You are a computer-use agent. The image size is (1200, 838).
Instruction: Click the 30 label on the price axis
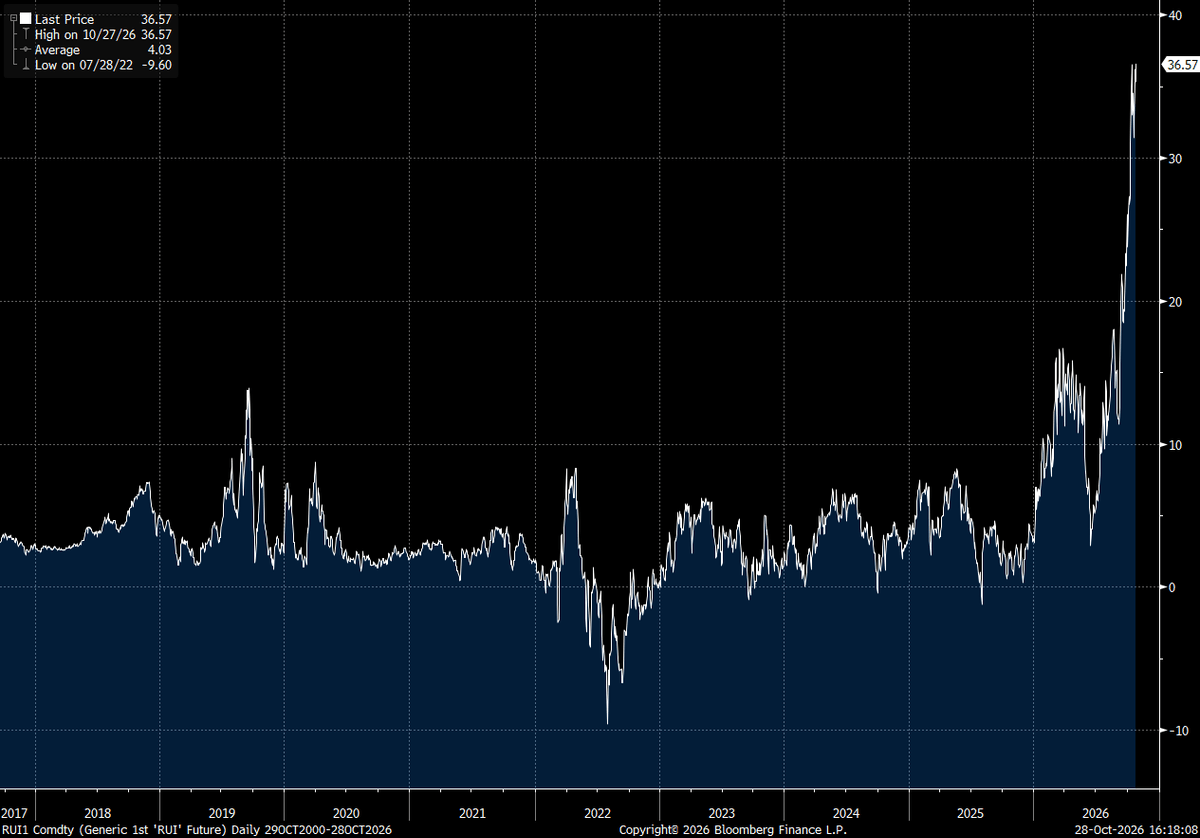pos(1176,158)
